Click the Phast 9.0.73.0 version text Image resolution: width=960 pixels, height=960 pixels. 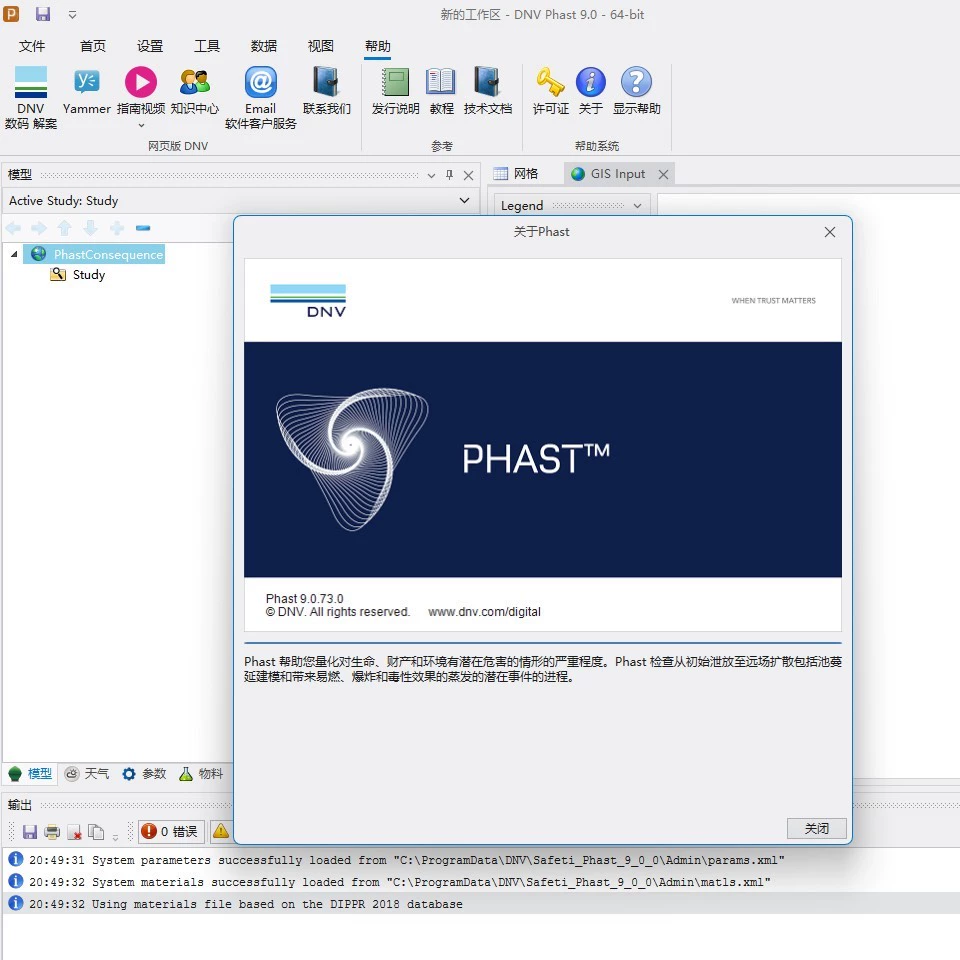(304, 598)
